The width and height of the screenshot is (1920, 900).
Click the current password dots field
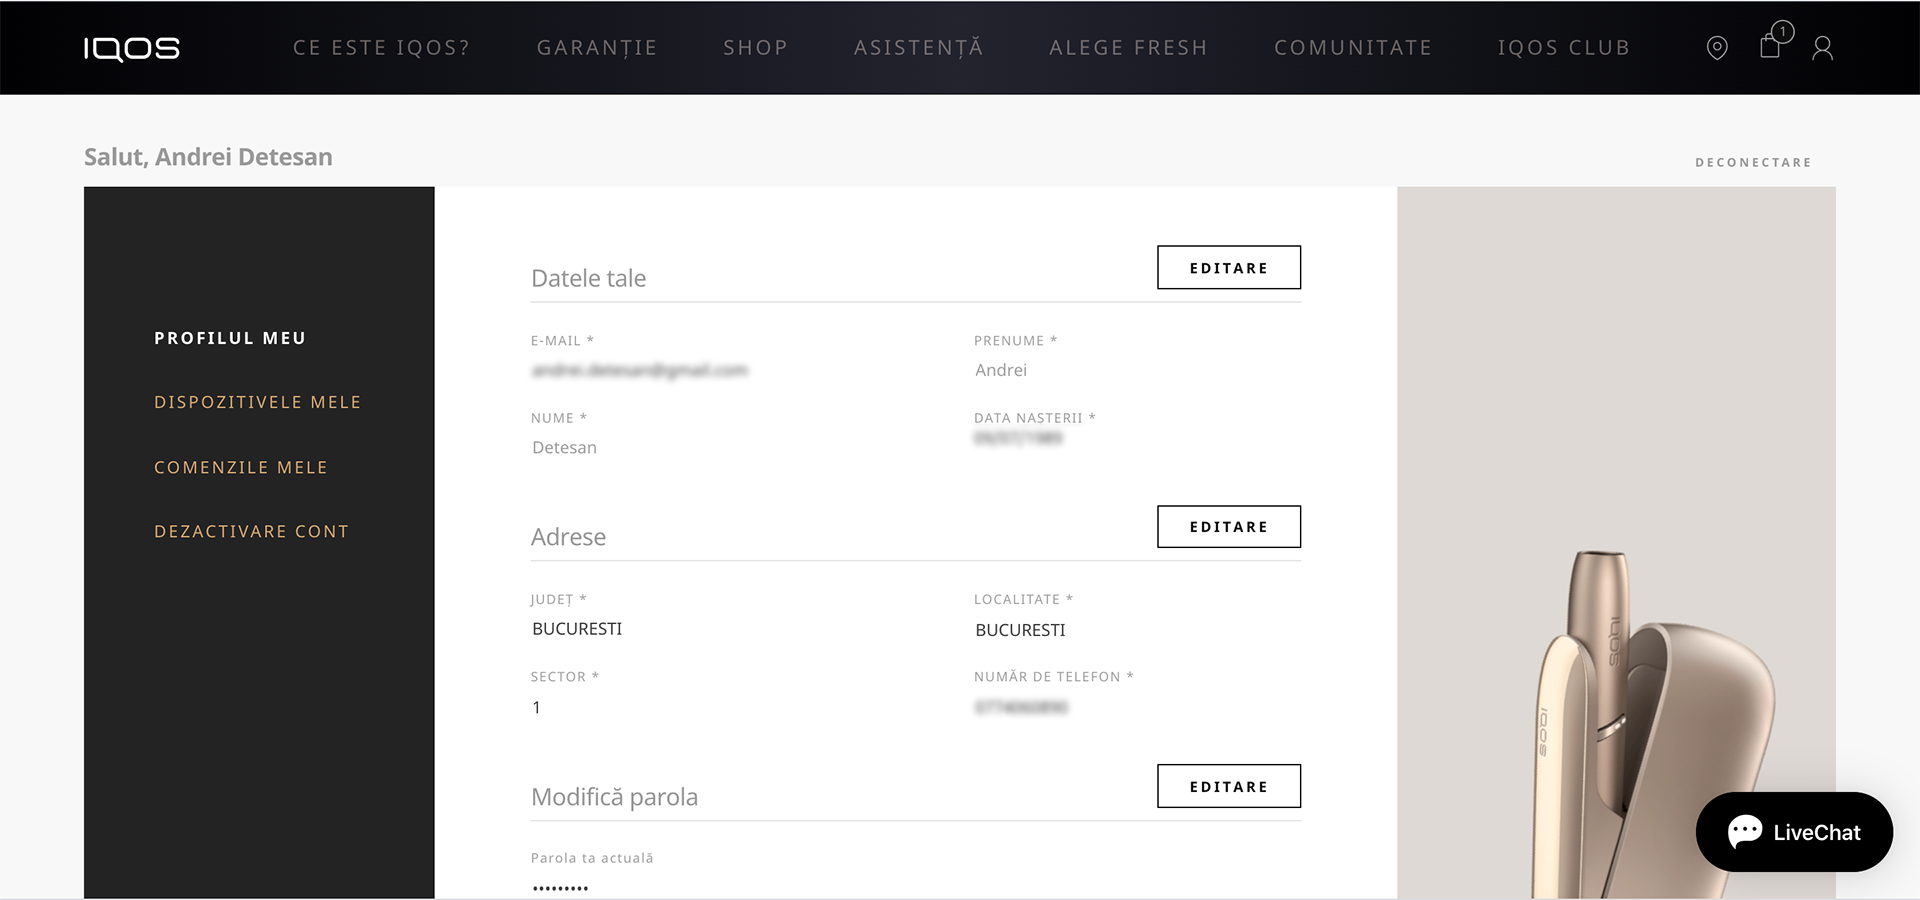[560, 888]
